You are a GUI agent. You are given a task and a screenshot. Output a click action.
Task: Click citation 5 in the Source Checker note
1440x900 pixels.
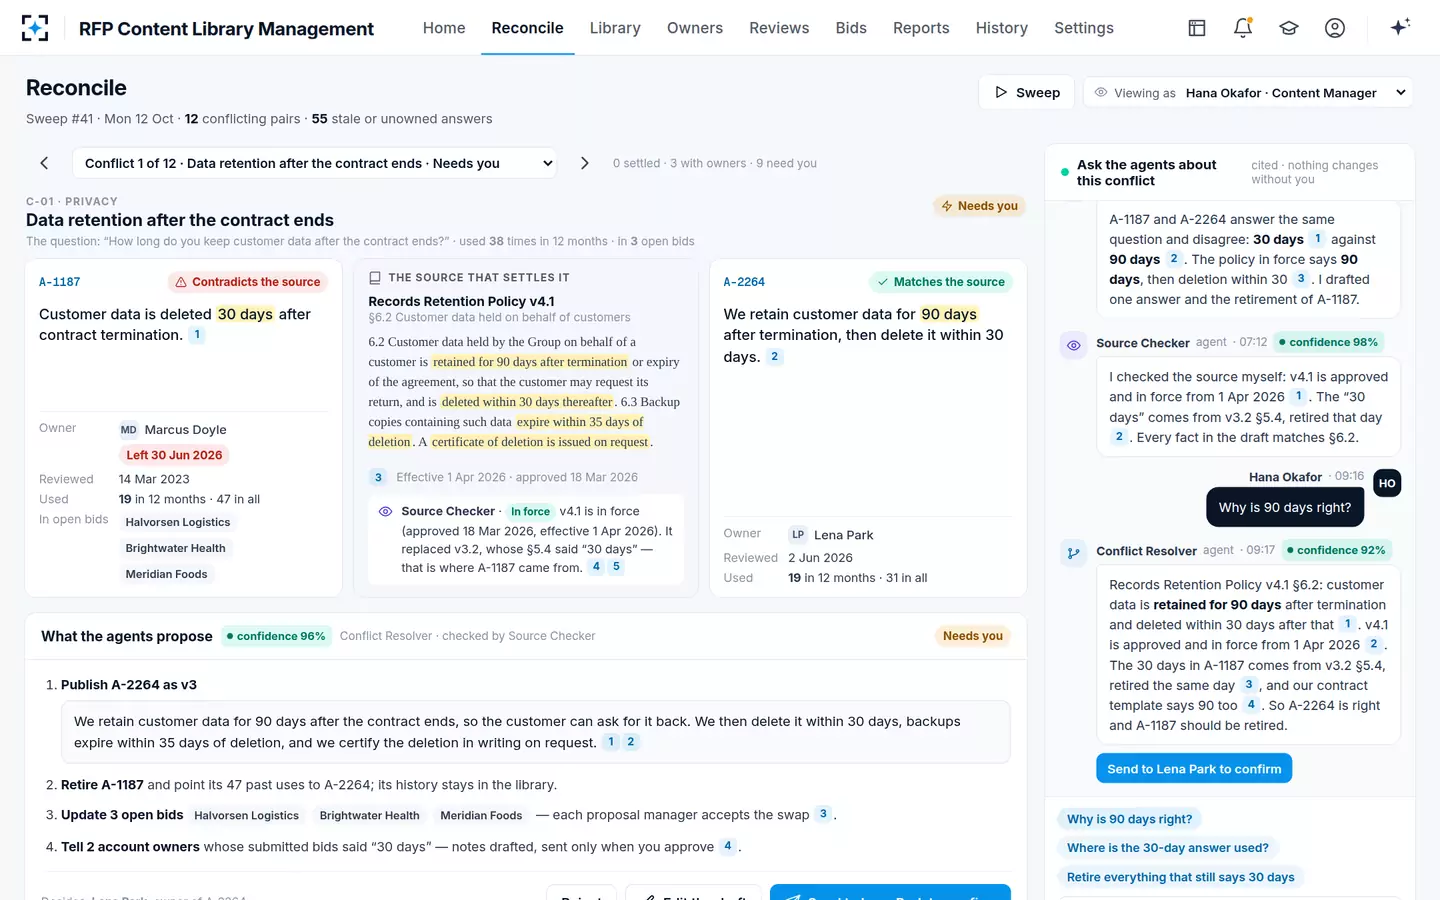[x=616, y=567]
